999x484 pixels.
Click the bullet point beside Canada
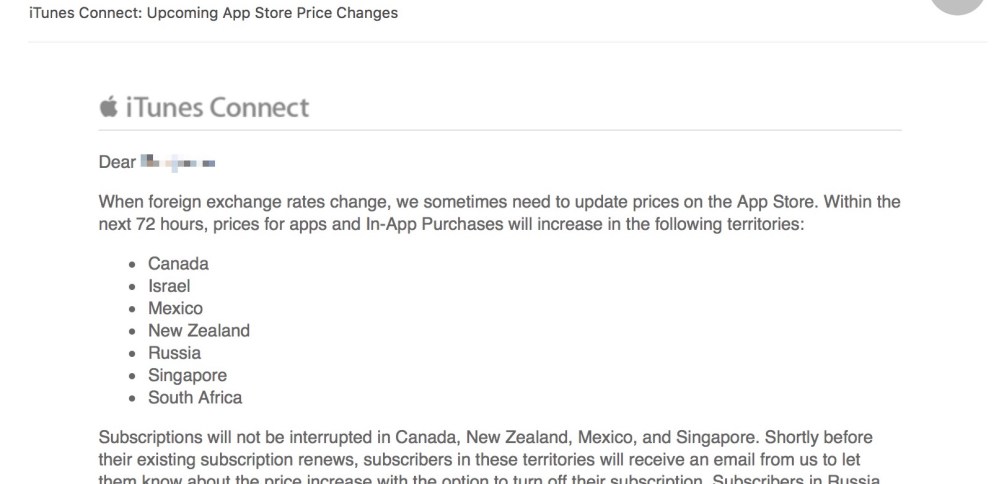(x=133, y=265)
